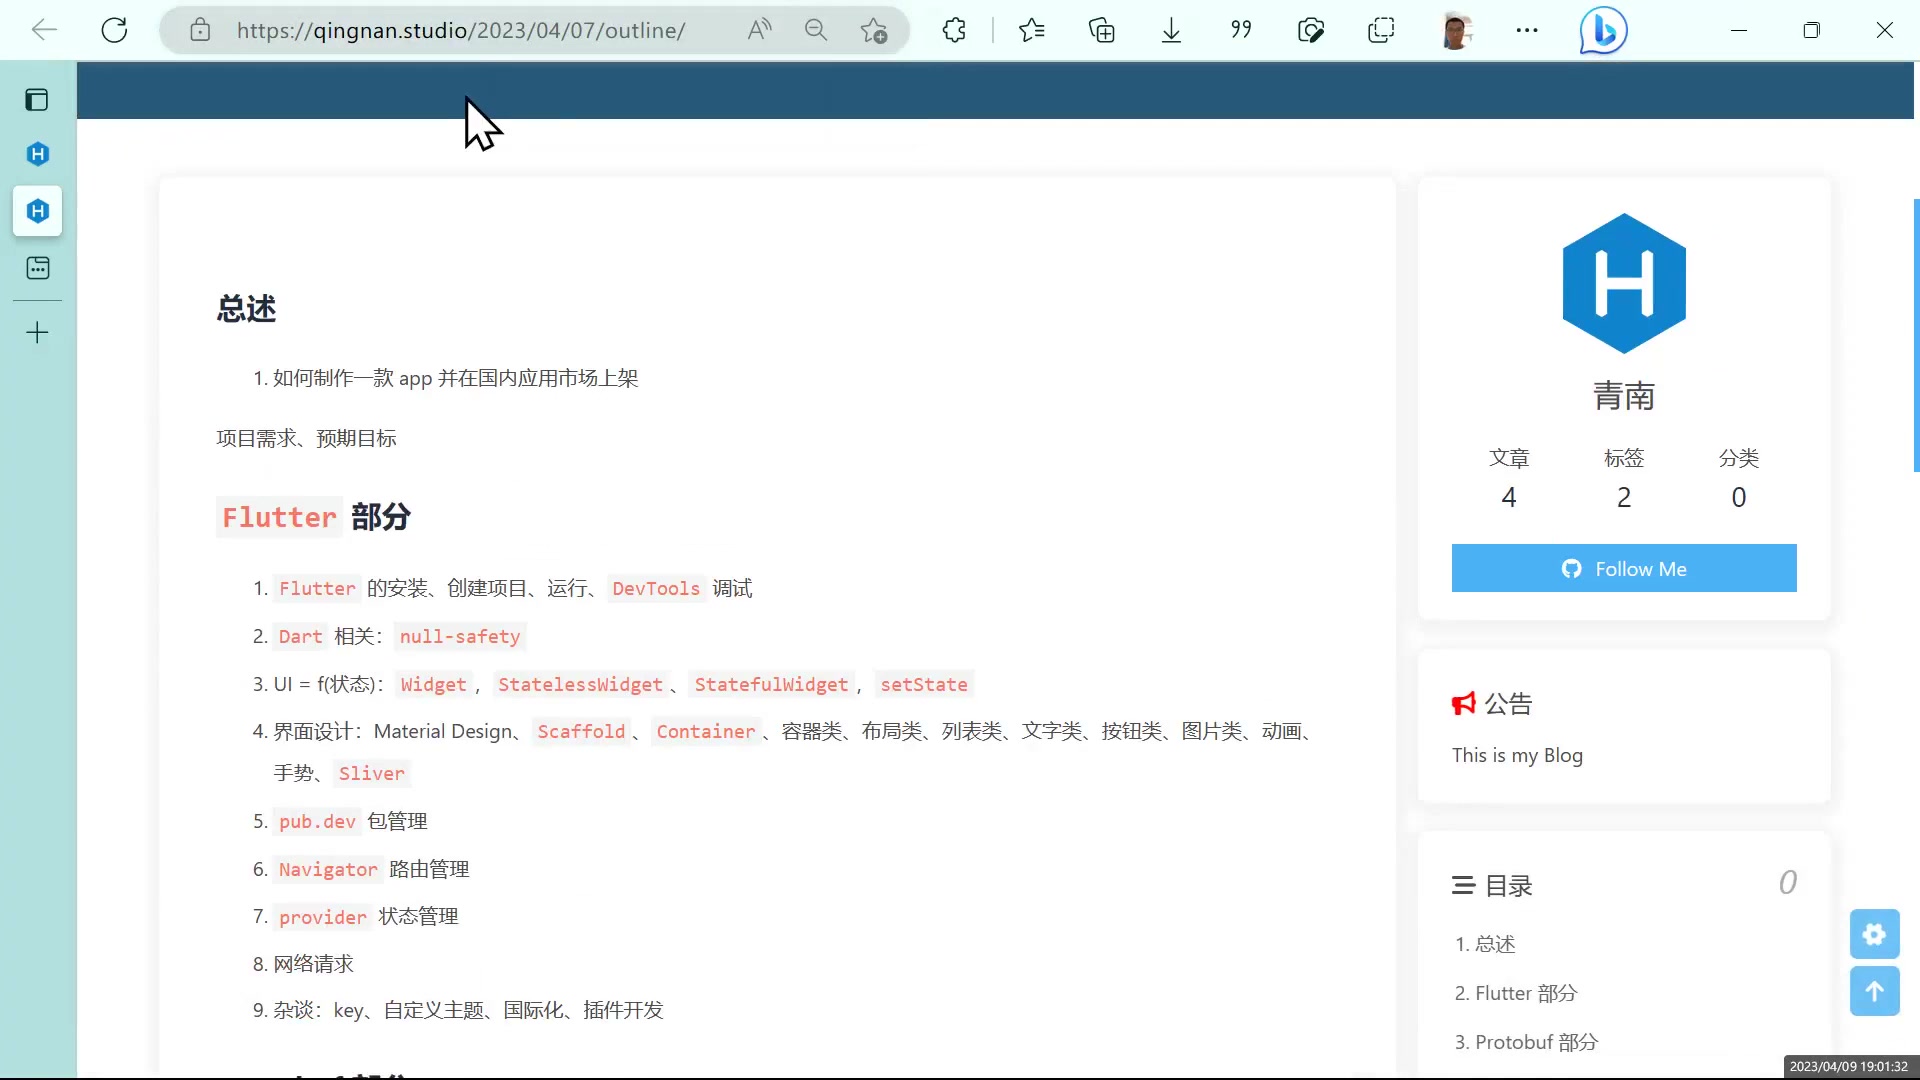Screen dimensions: 1920x1080
Task: Click the browser extensions puzzle icon
Action: (x=956, y=29)
